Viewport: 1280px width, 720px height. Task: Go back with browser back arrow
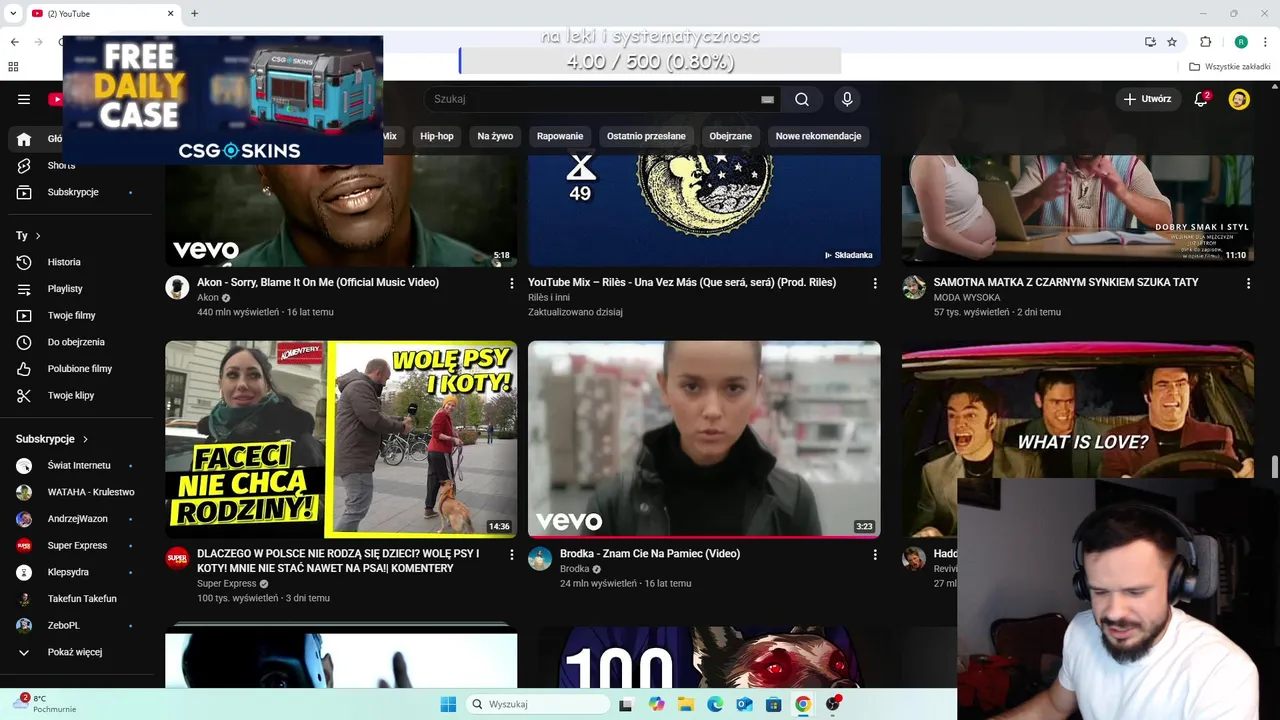click(x=14, y=41)
